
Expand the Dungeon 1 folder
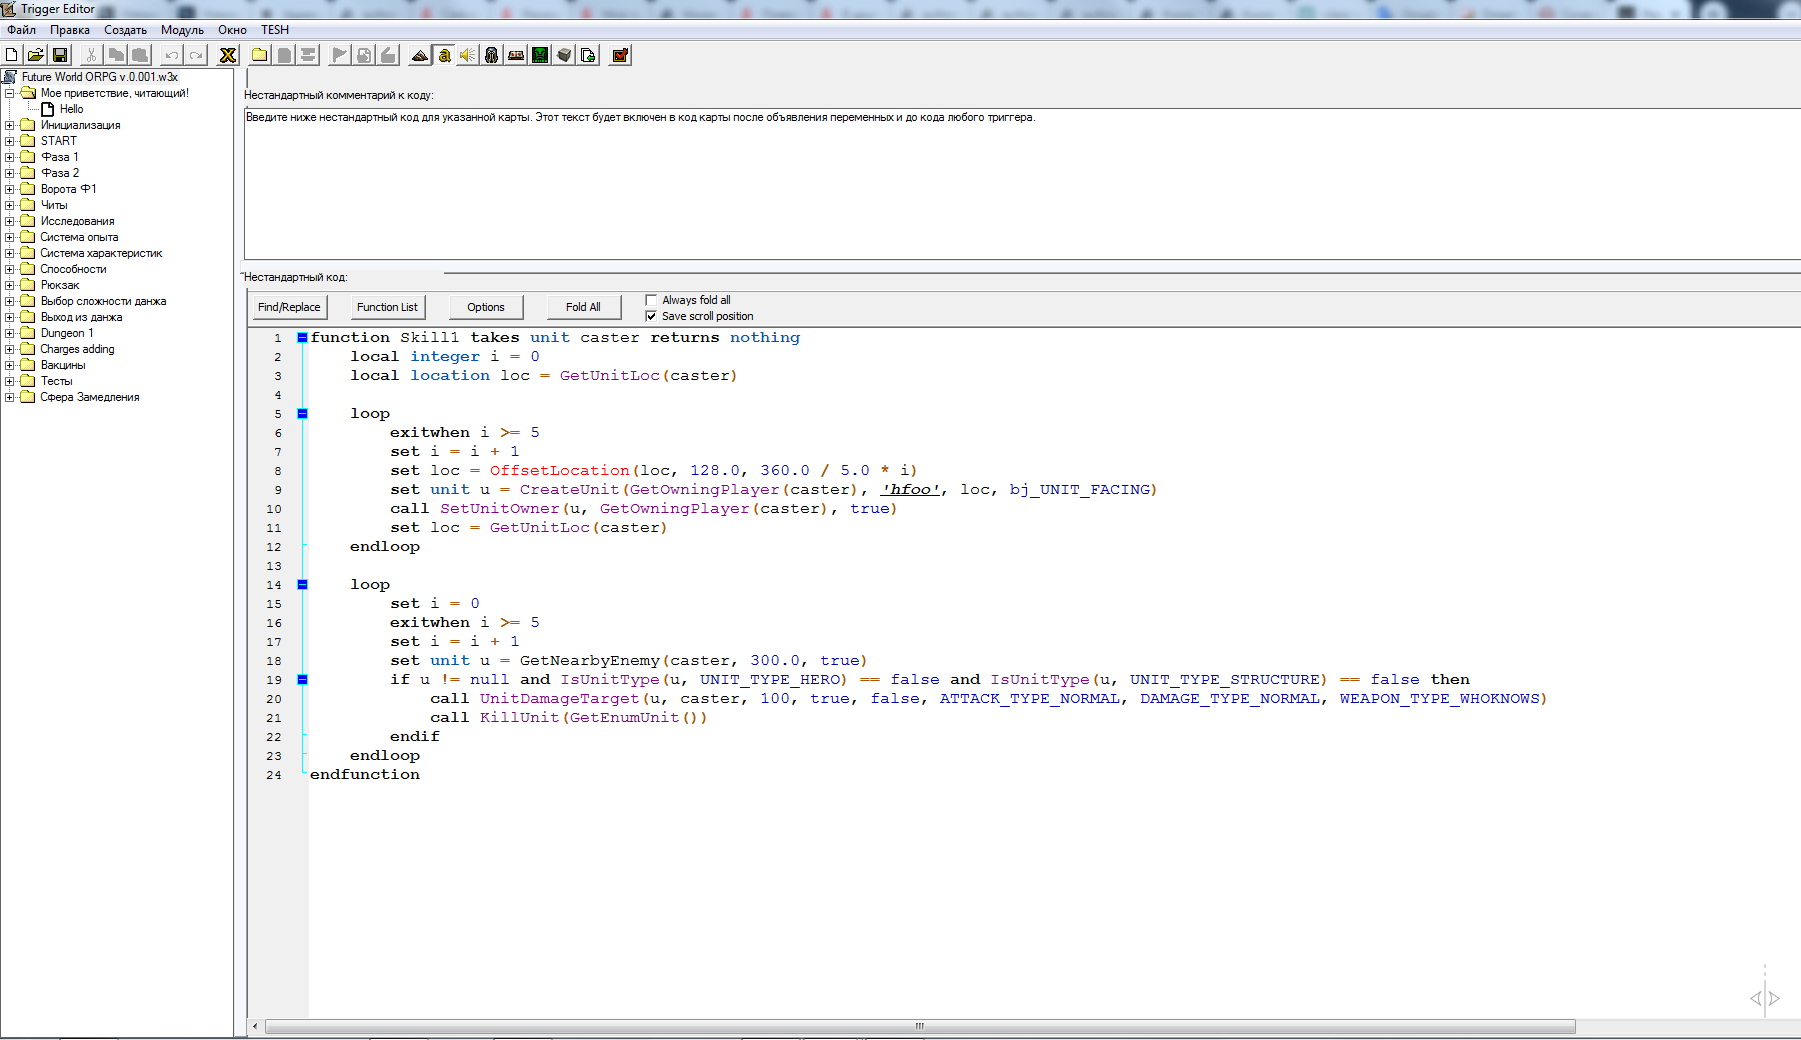10,333
